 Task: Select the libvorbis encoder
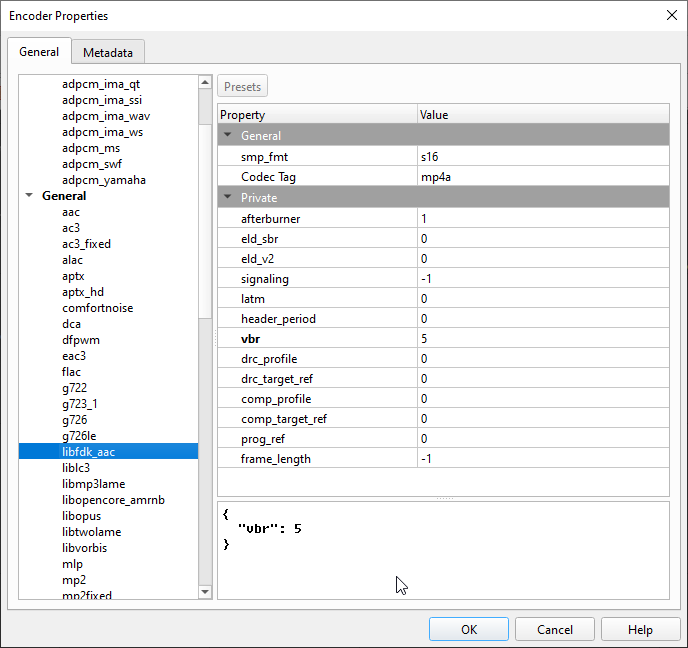85,548
